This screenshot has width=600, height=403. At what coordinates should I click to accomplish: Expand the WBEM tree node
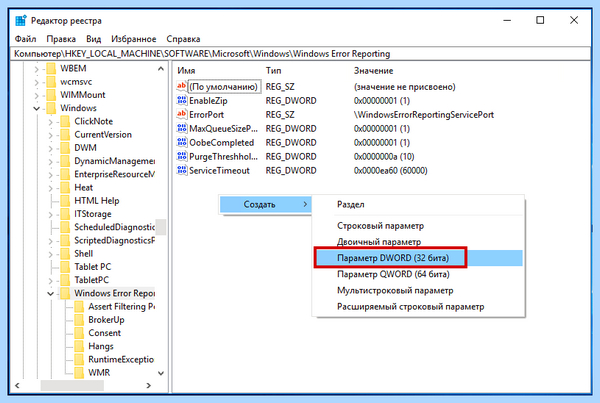click(x=36, y=69)
